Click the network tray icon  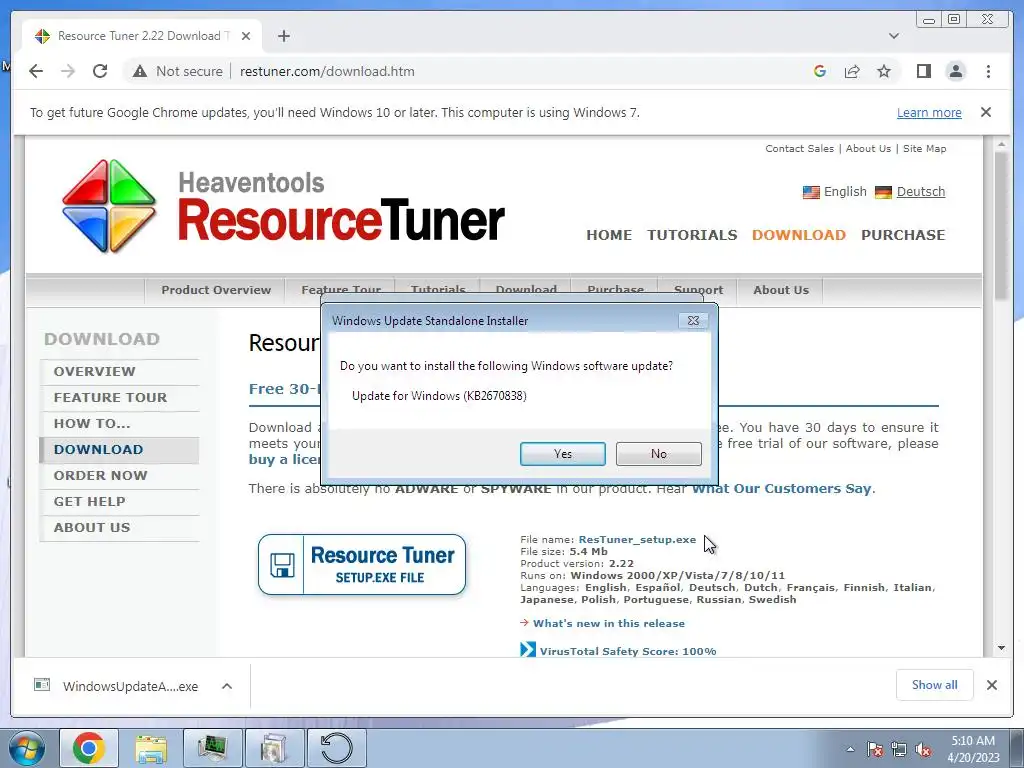tap(899, 749)
